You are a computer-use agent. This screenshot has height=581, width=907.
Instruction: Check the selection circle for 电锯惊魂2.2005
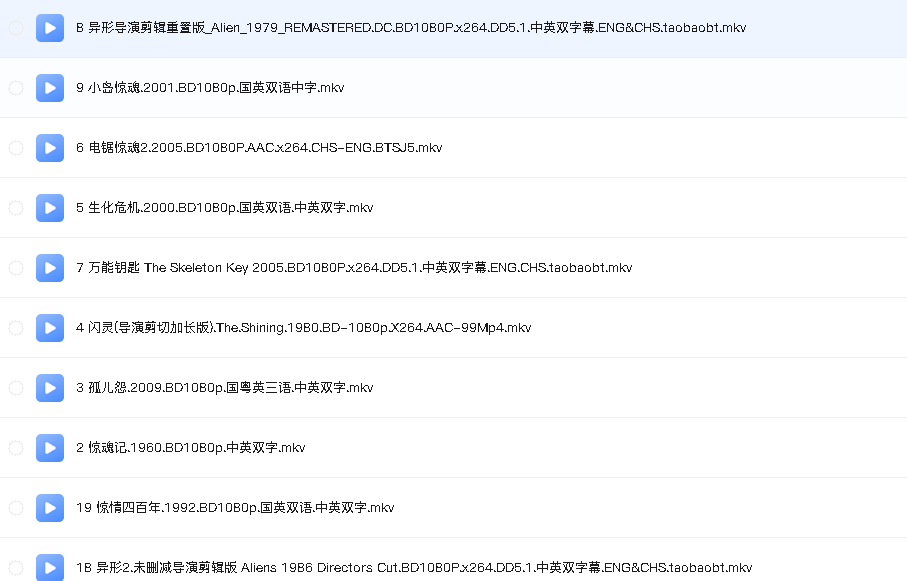(x=16, y=148)
